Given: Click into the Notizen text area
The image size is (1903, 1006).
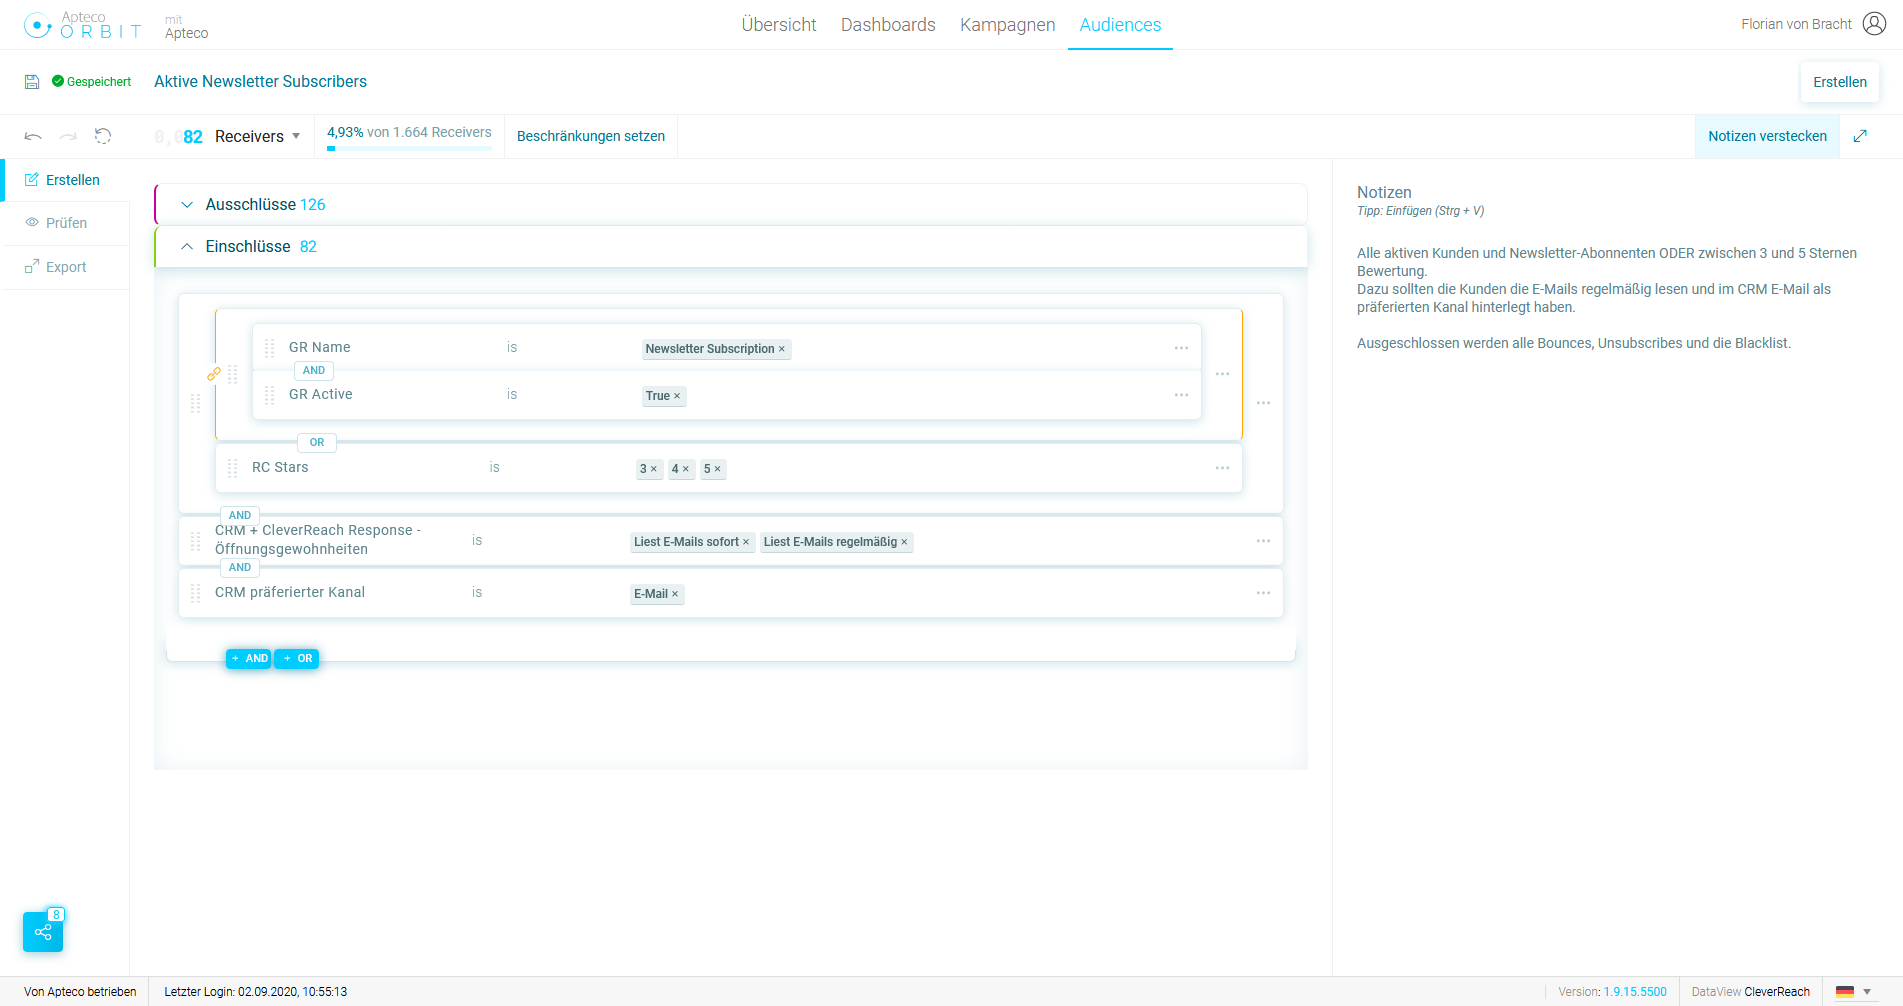Looking at the screenshot, I should 1616,298.
